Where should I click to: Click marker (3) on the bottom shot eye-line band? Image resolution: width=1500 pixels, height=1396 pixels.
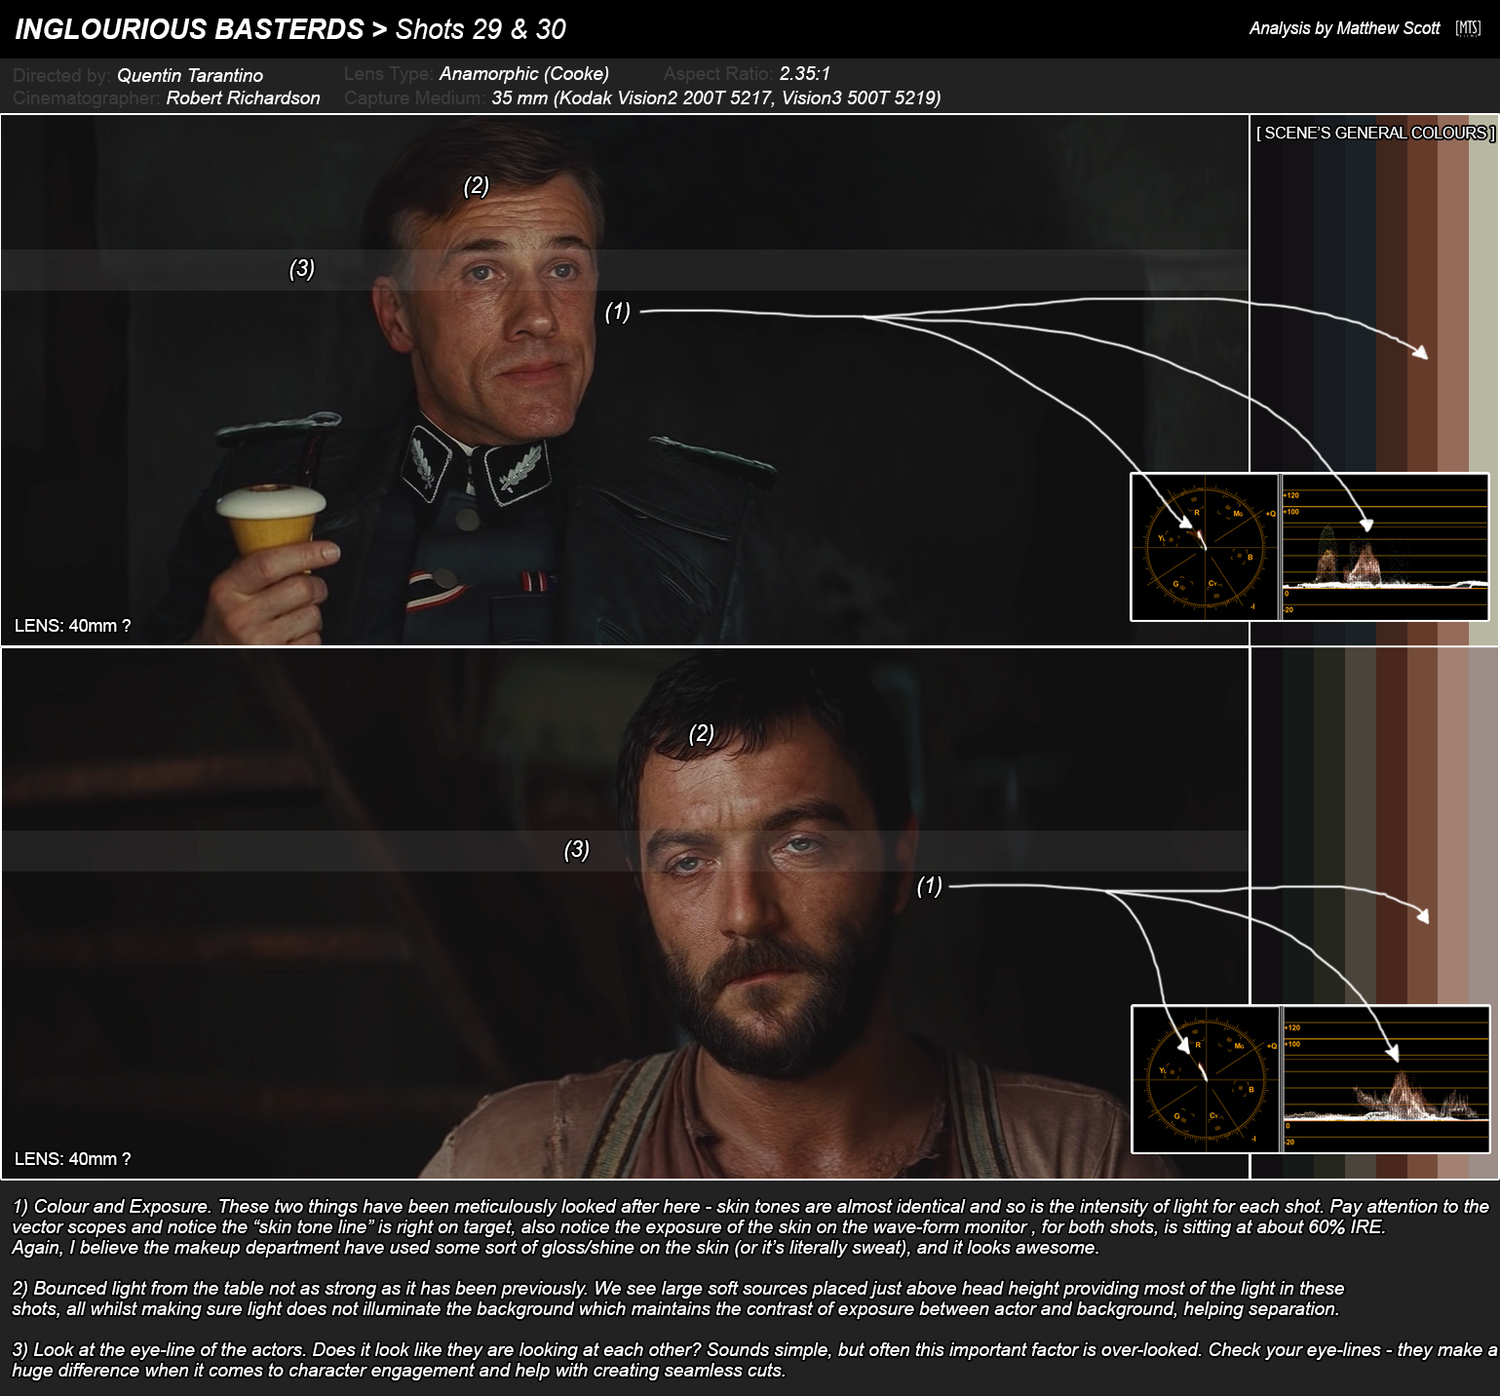click(576, 850)
